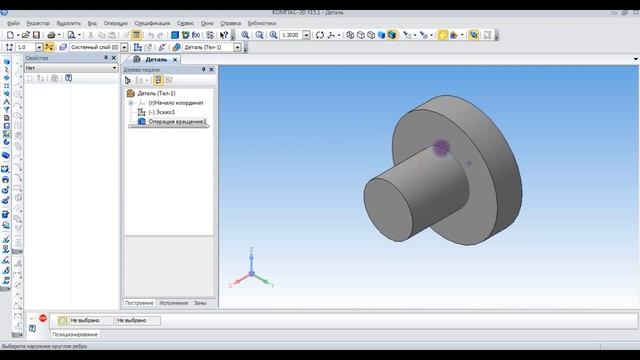Print using the printer icon

tap(51, 35)
